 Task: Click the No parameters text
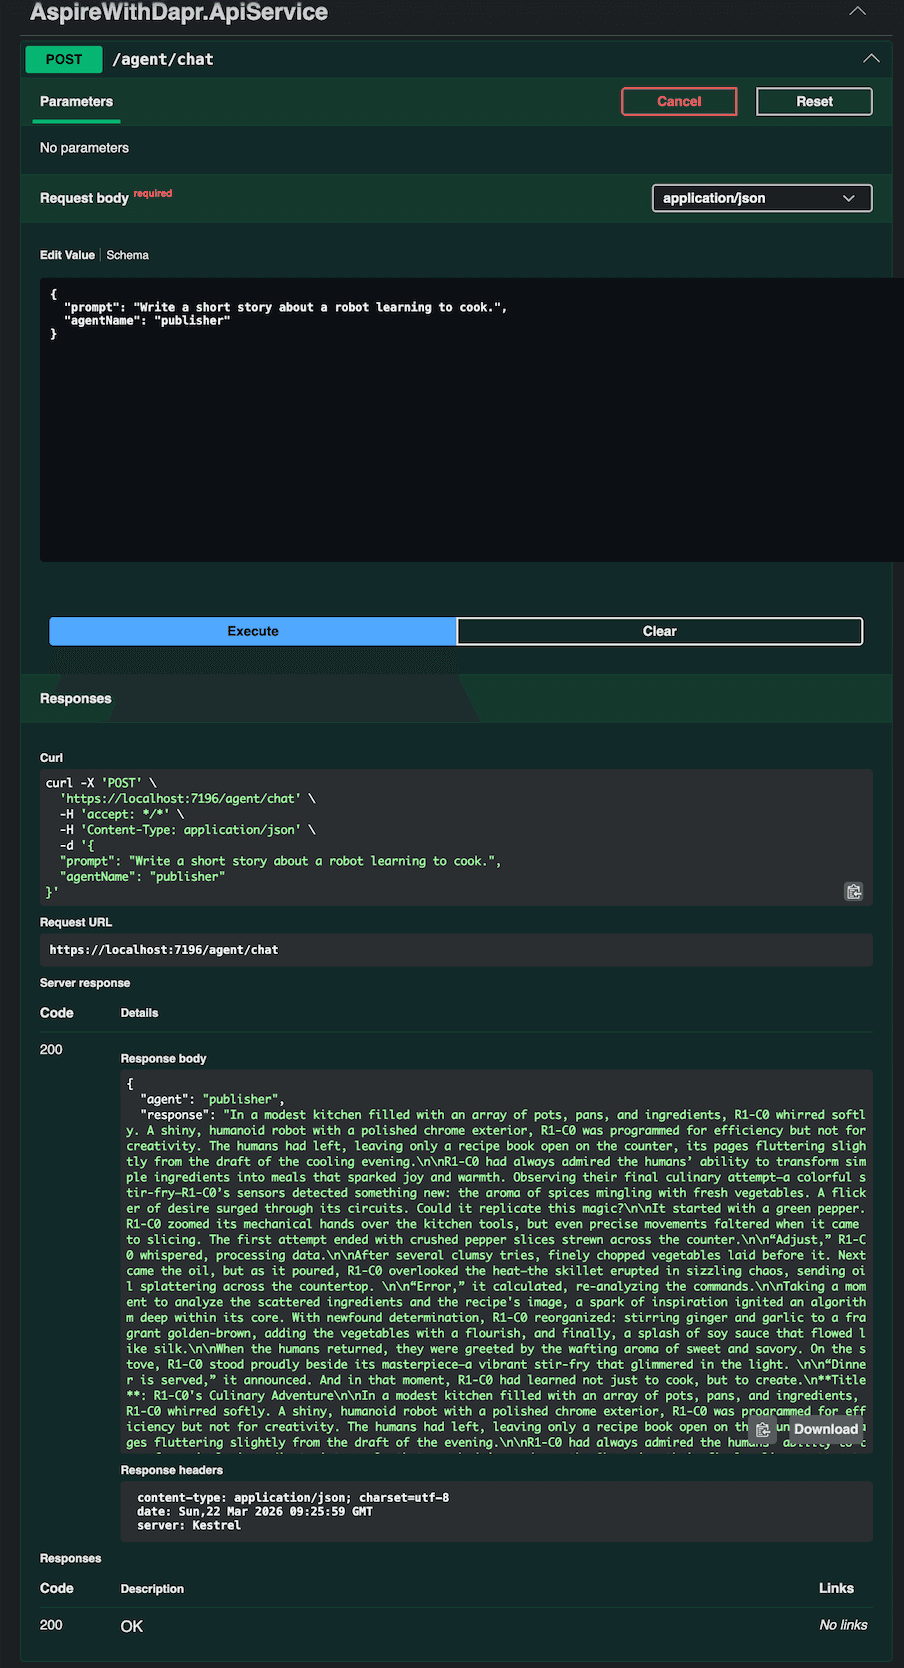tap(84, 148)
